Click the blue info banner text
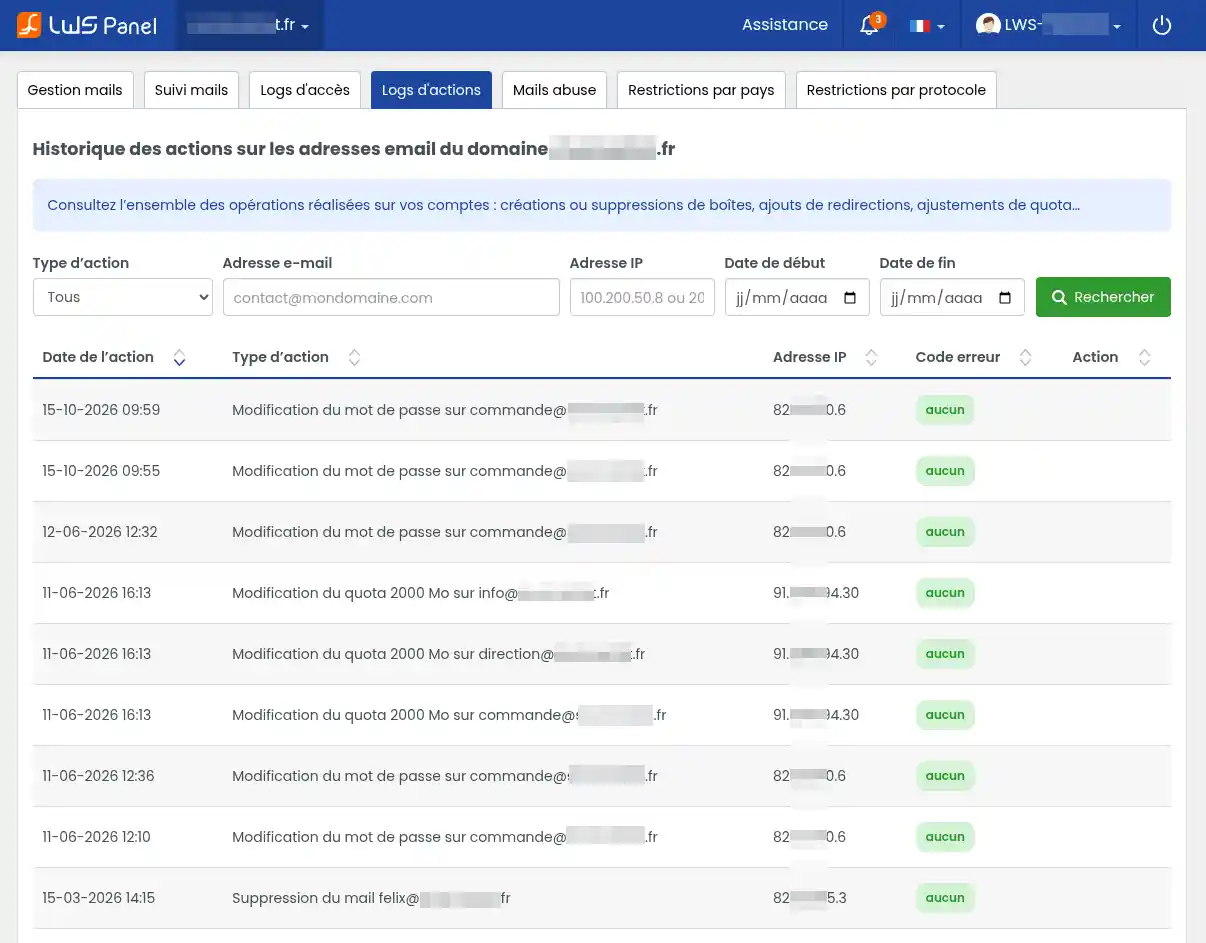The height and width of the screenshot is (943, 1206). click(x=563, y=205)
